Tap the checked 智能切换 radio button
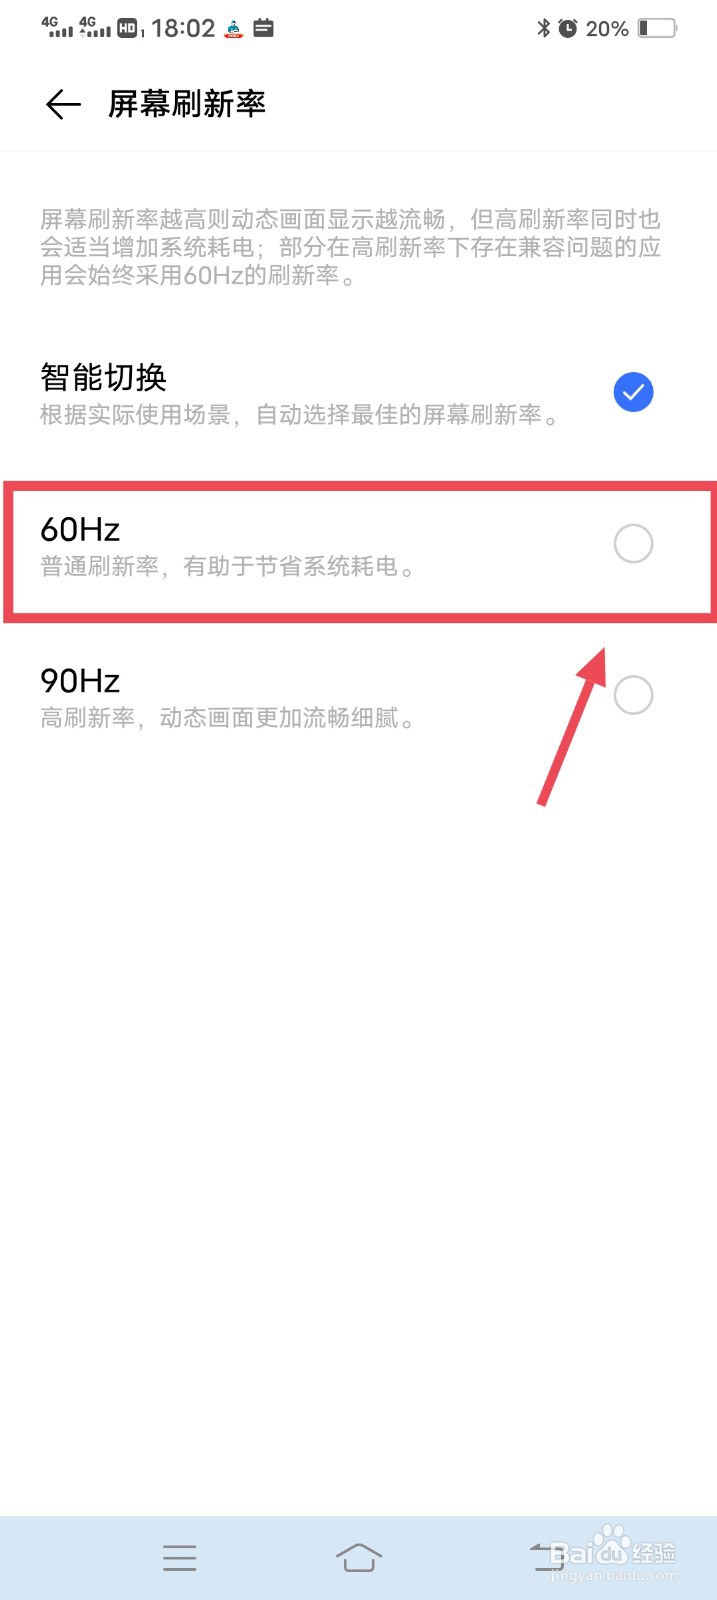The image size is (717, 1600). 633,392
